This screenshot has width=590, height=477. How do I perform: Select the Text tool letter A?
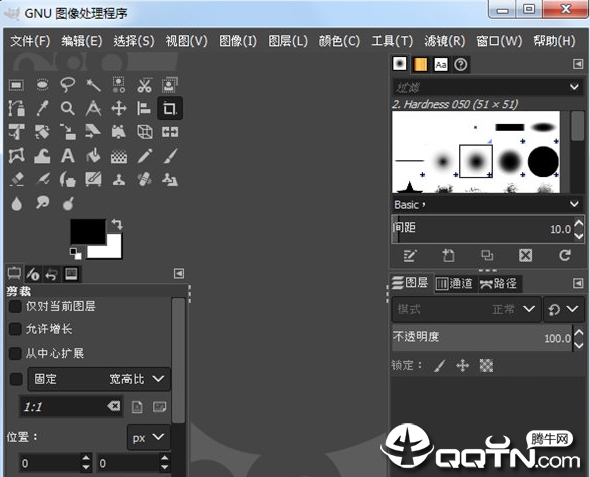point(68,156)
